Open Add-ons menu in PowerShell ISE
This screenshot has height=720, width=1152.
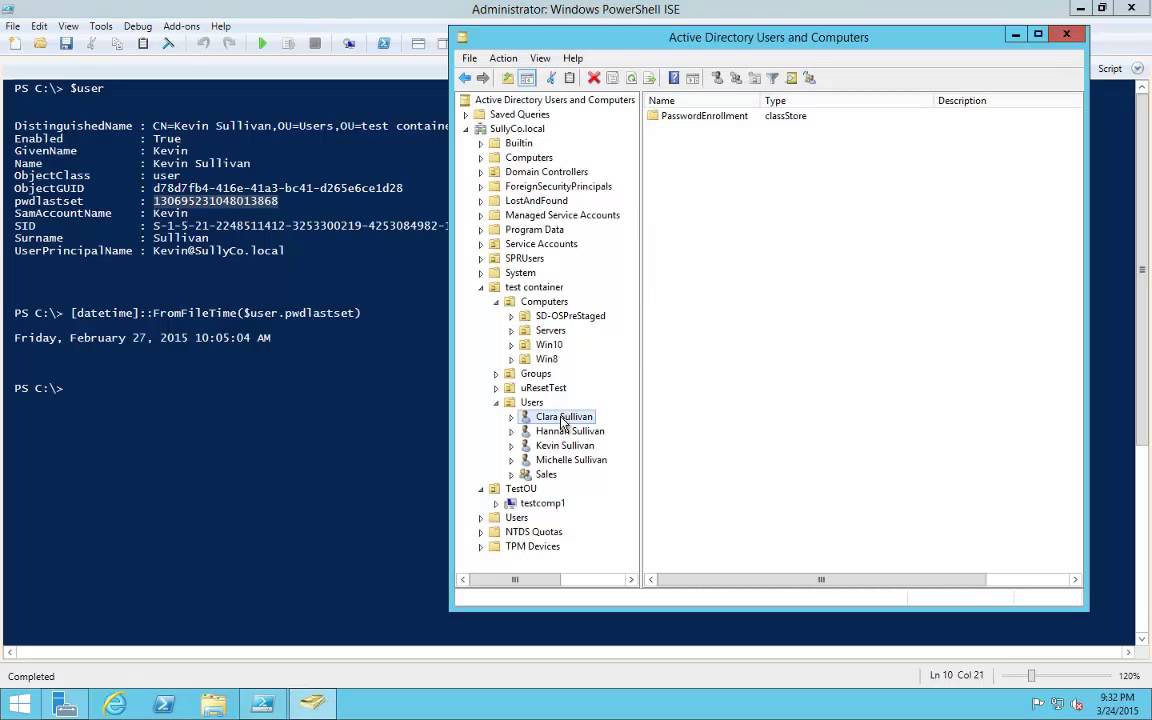181,26
